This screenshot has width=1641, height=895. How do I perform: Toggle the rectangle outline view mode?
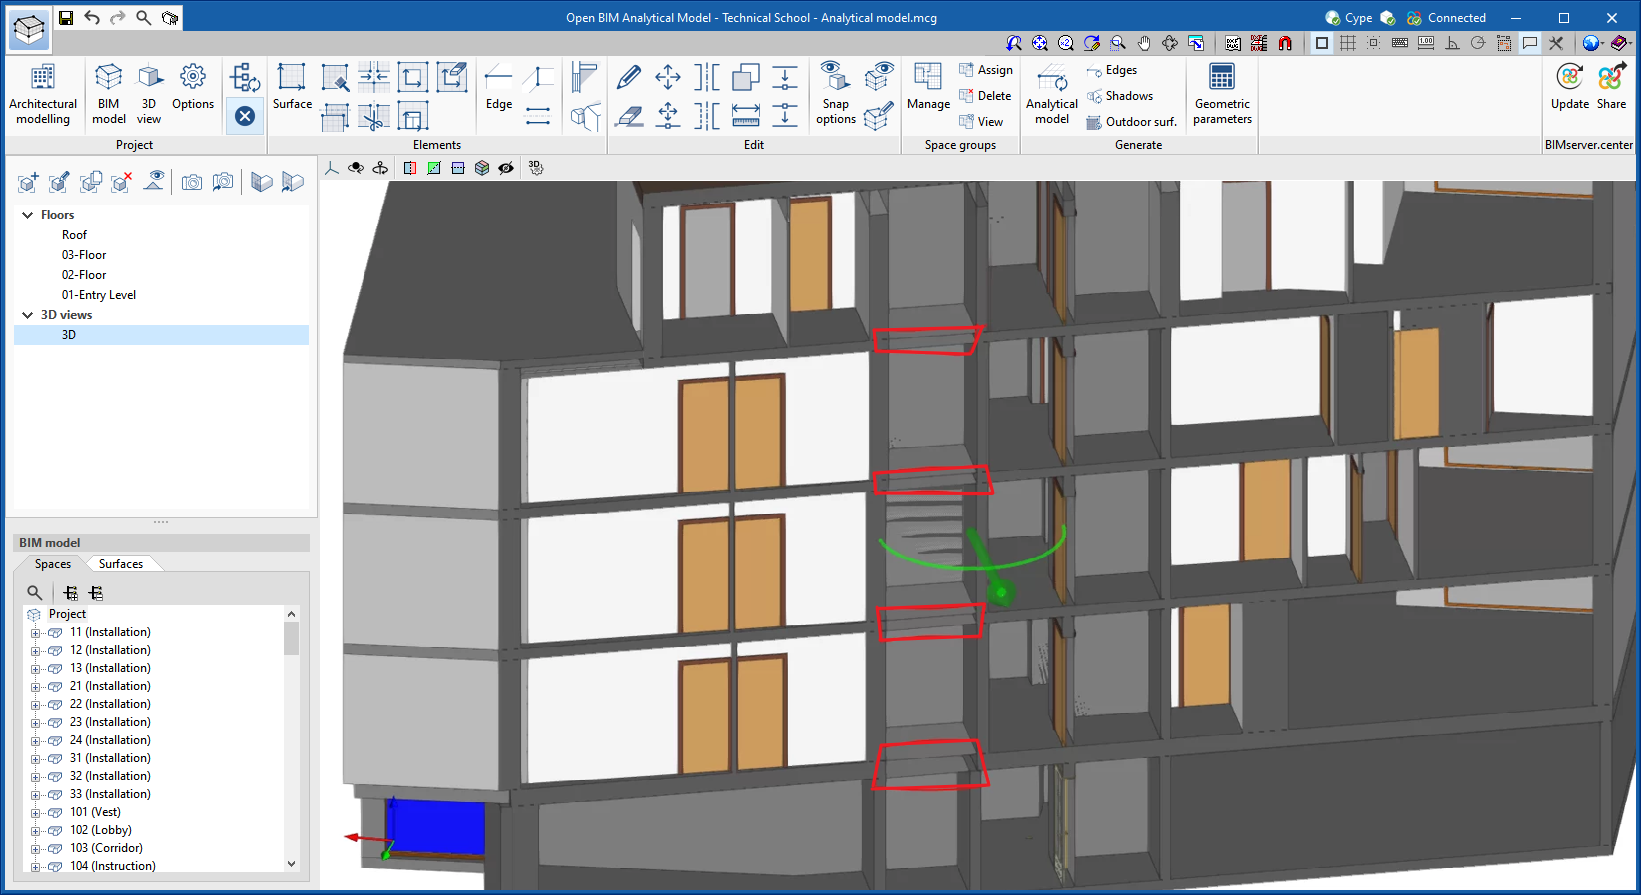[1322, 43]
